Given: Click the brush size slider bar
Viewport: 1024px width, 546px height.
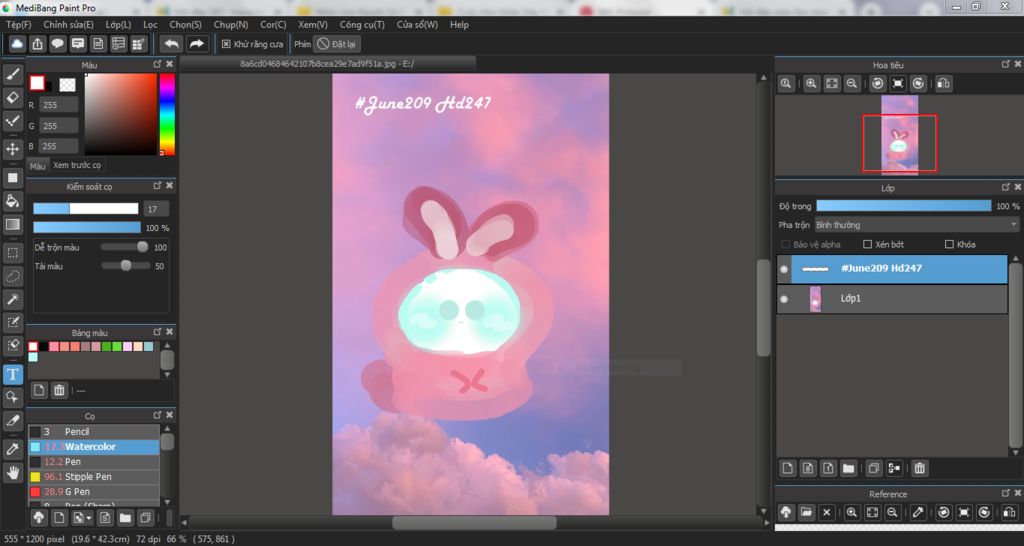Looking at the screenshot, I should click(x=86, y=208).
